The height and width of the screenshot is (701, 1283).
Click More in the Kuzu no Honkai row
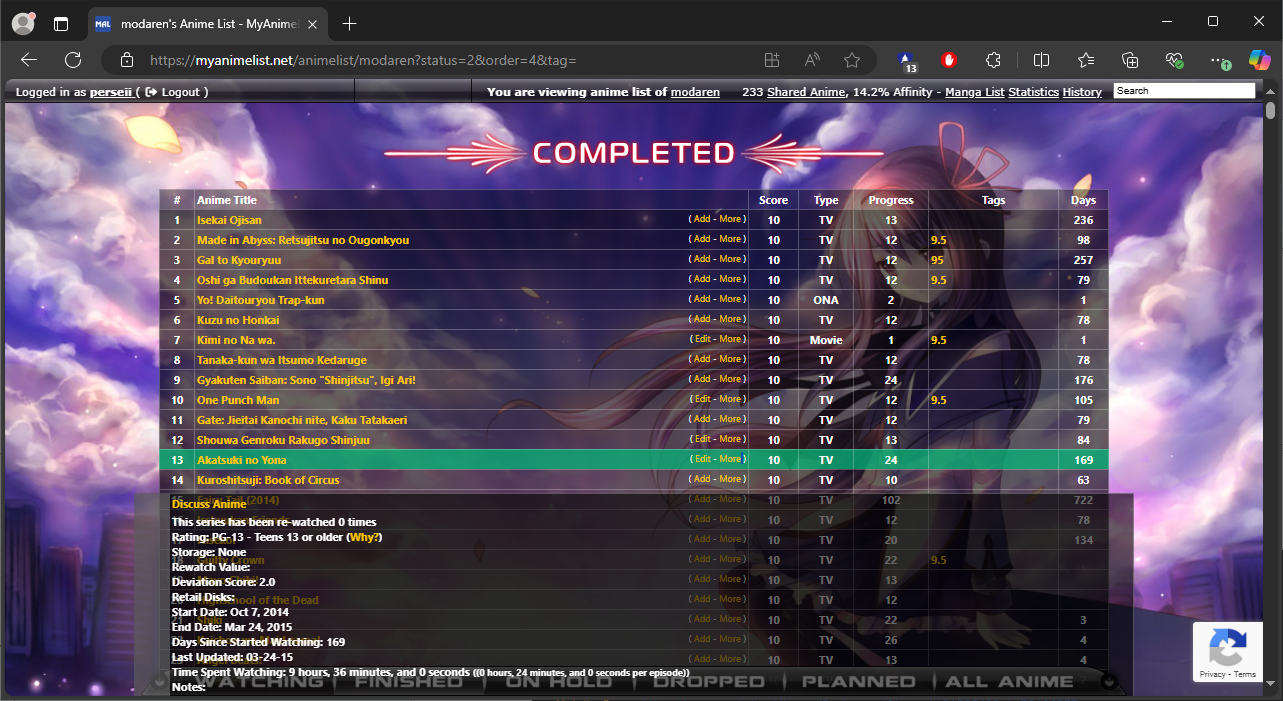click(x=730, y=319)
